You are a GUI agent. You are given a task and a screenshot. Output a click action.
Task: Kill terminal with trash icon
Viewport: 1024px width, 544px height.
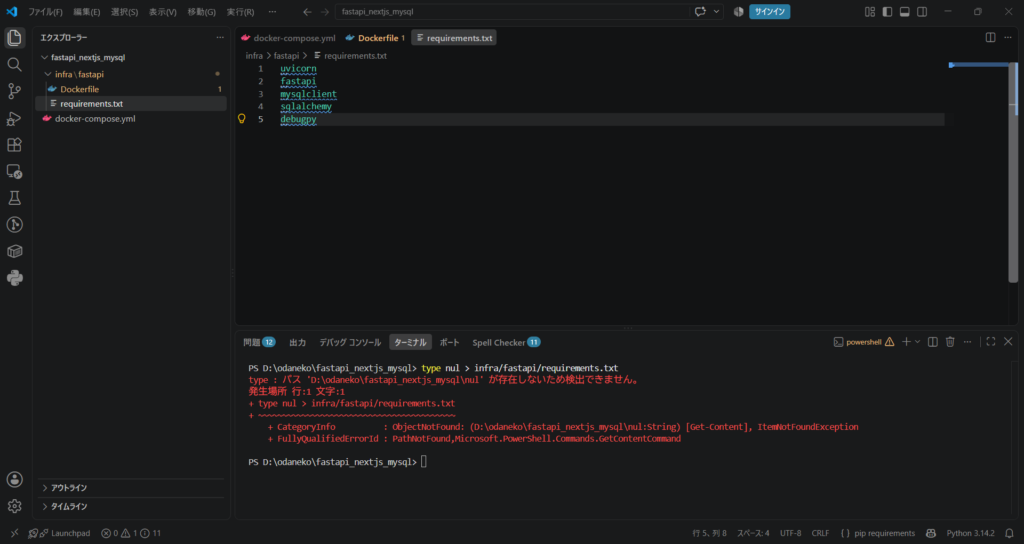click(x=950, y=342)
